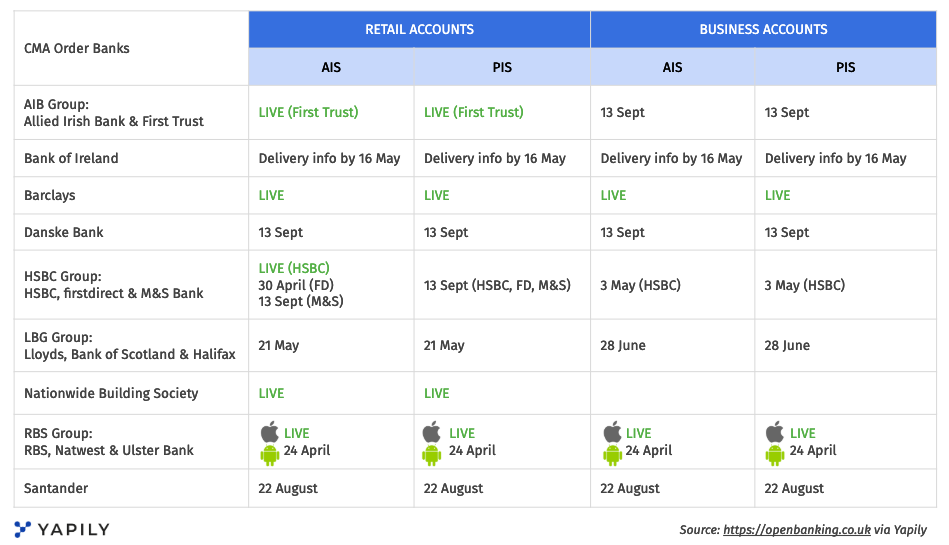Click the Apple icon in RBS Retail PIS cell
949x545 pixels.
pyautogui.click(x=432, y=432)
